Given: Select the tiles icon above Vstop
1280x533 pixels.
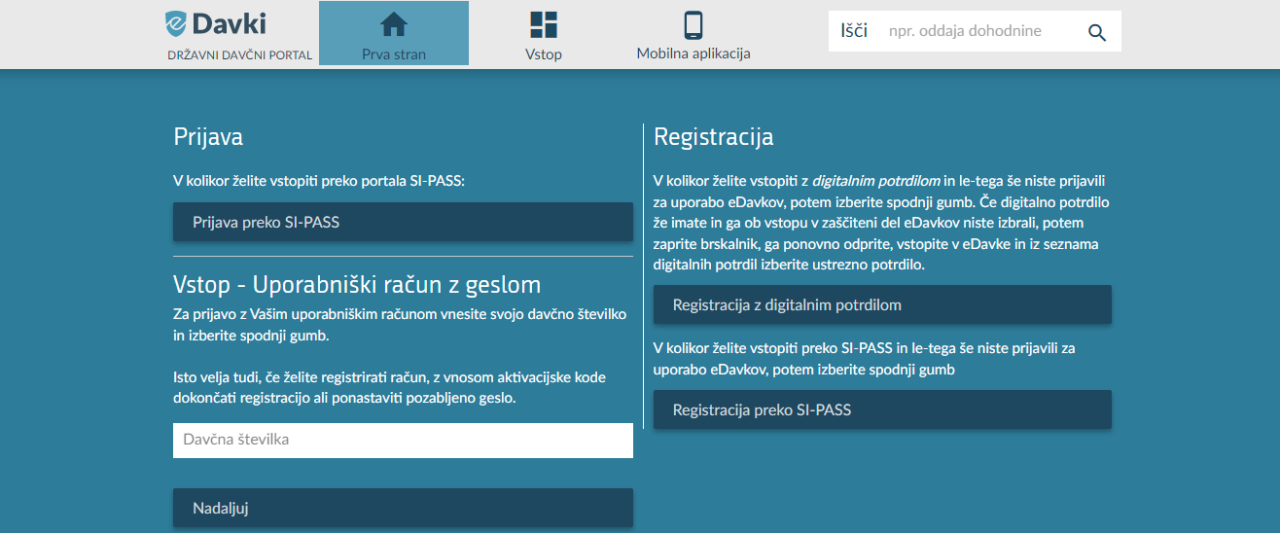Looking at the screenshot, I should click(x=543, y=24).
